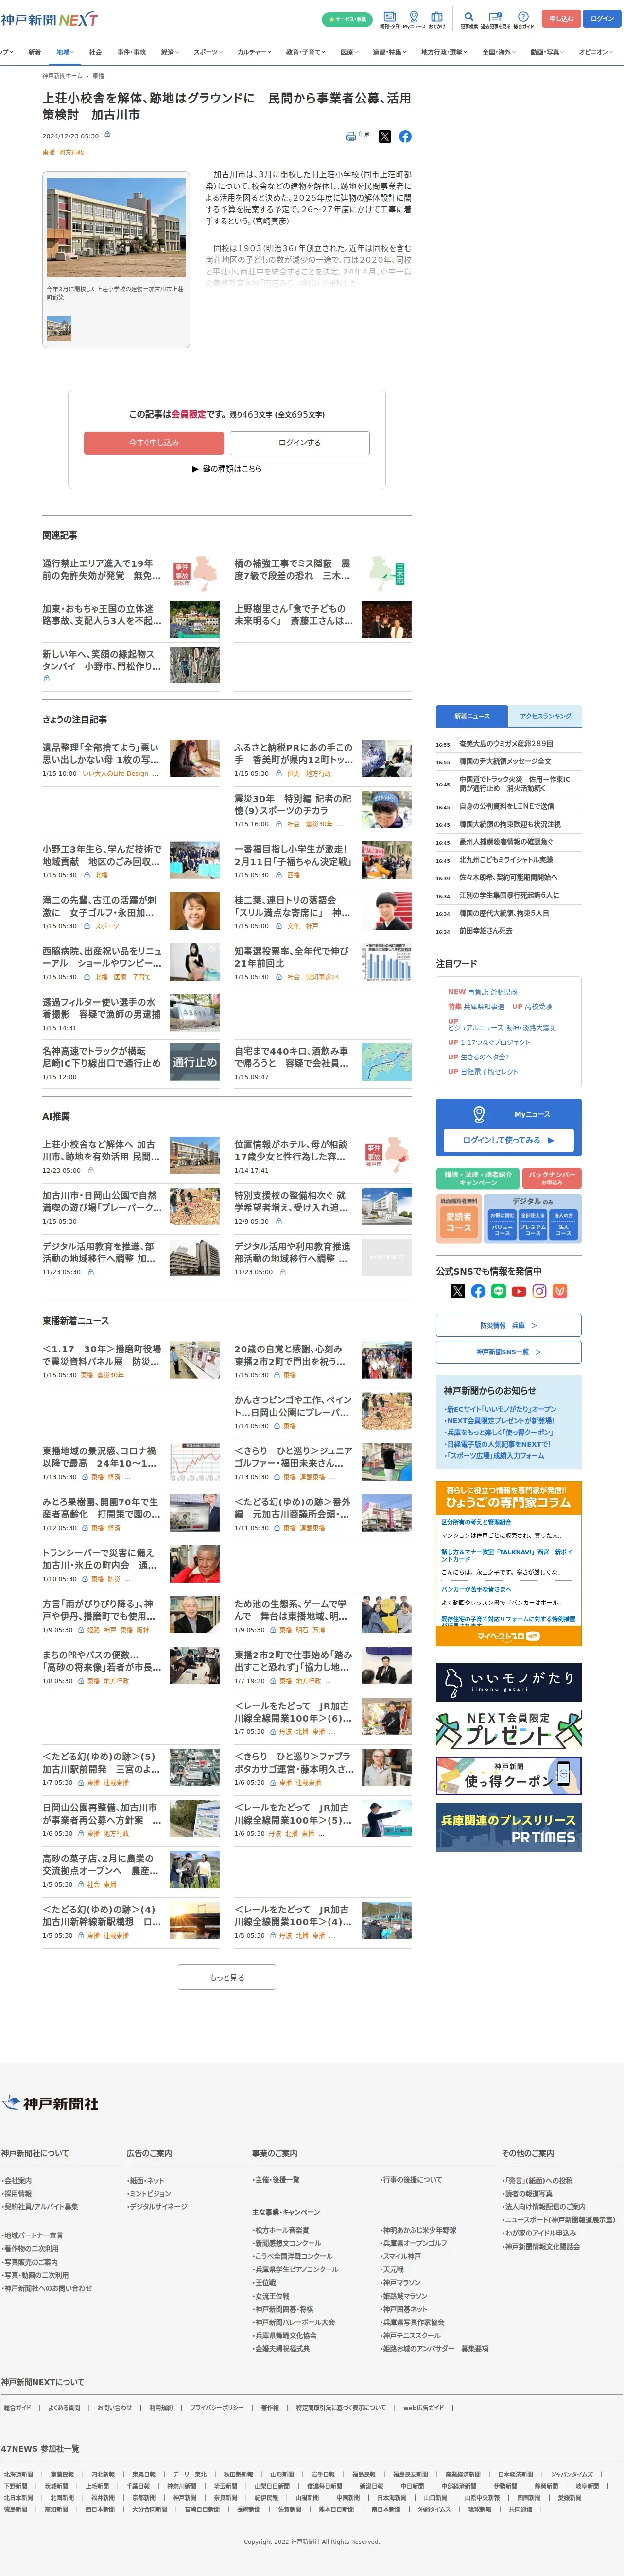This screenshot has width=624, height=2576.
Task: Open the 事件・事故 menu item
Action: click(x=131, y=52)
